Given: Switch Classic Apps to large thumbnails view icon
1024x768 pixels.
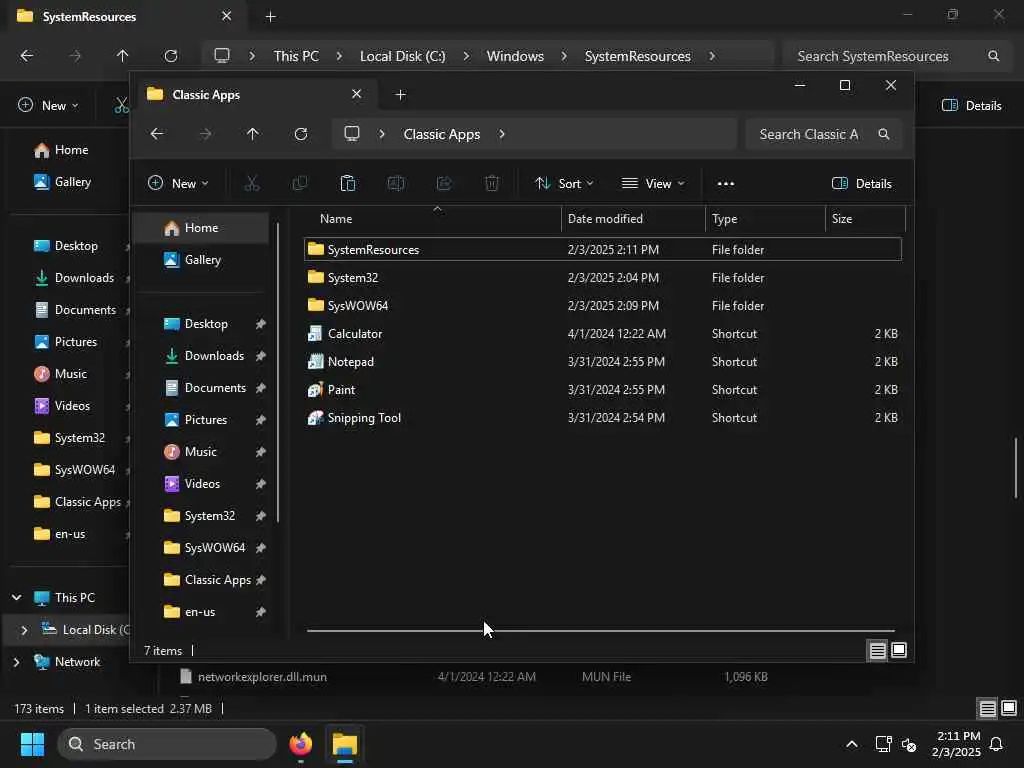Looking at the screenshot, I should point(899,650).
